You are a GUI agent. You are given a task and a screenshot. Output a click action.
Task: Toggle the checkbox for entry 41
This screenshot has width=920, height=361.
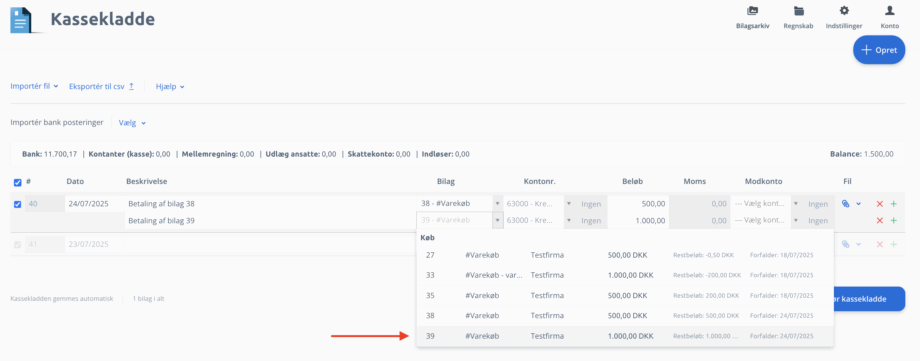click(x=17, y=244)
